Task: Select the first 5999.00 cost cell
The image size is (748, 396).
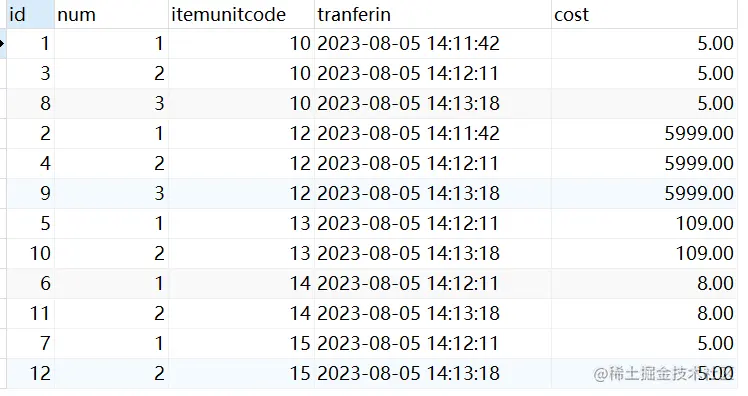Action: coord(644,134)
